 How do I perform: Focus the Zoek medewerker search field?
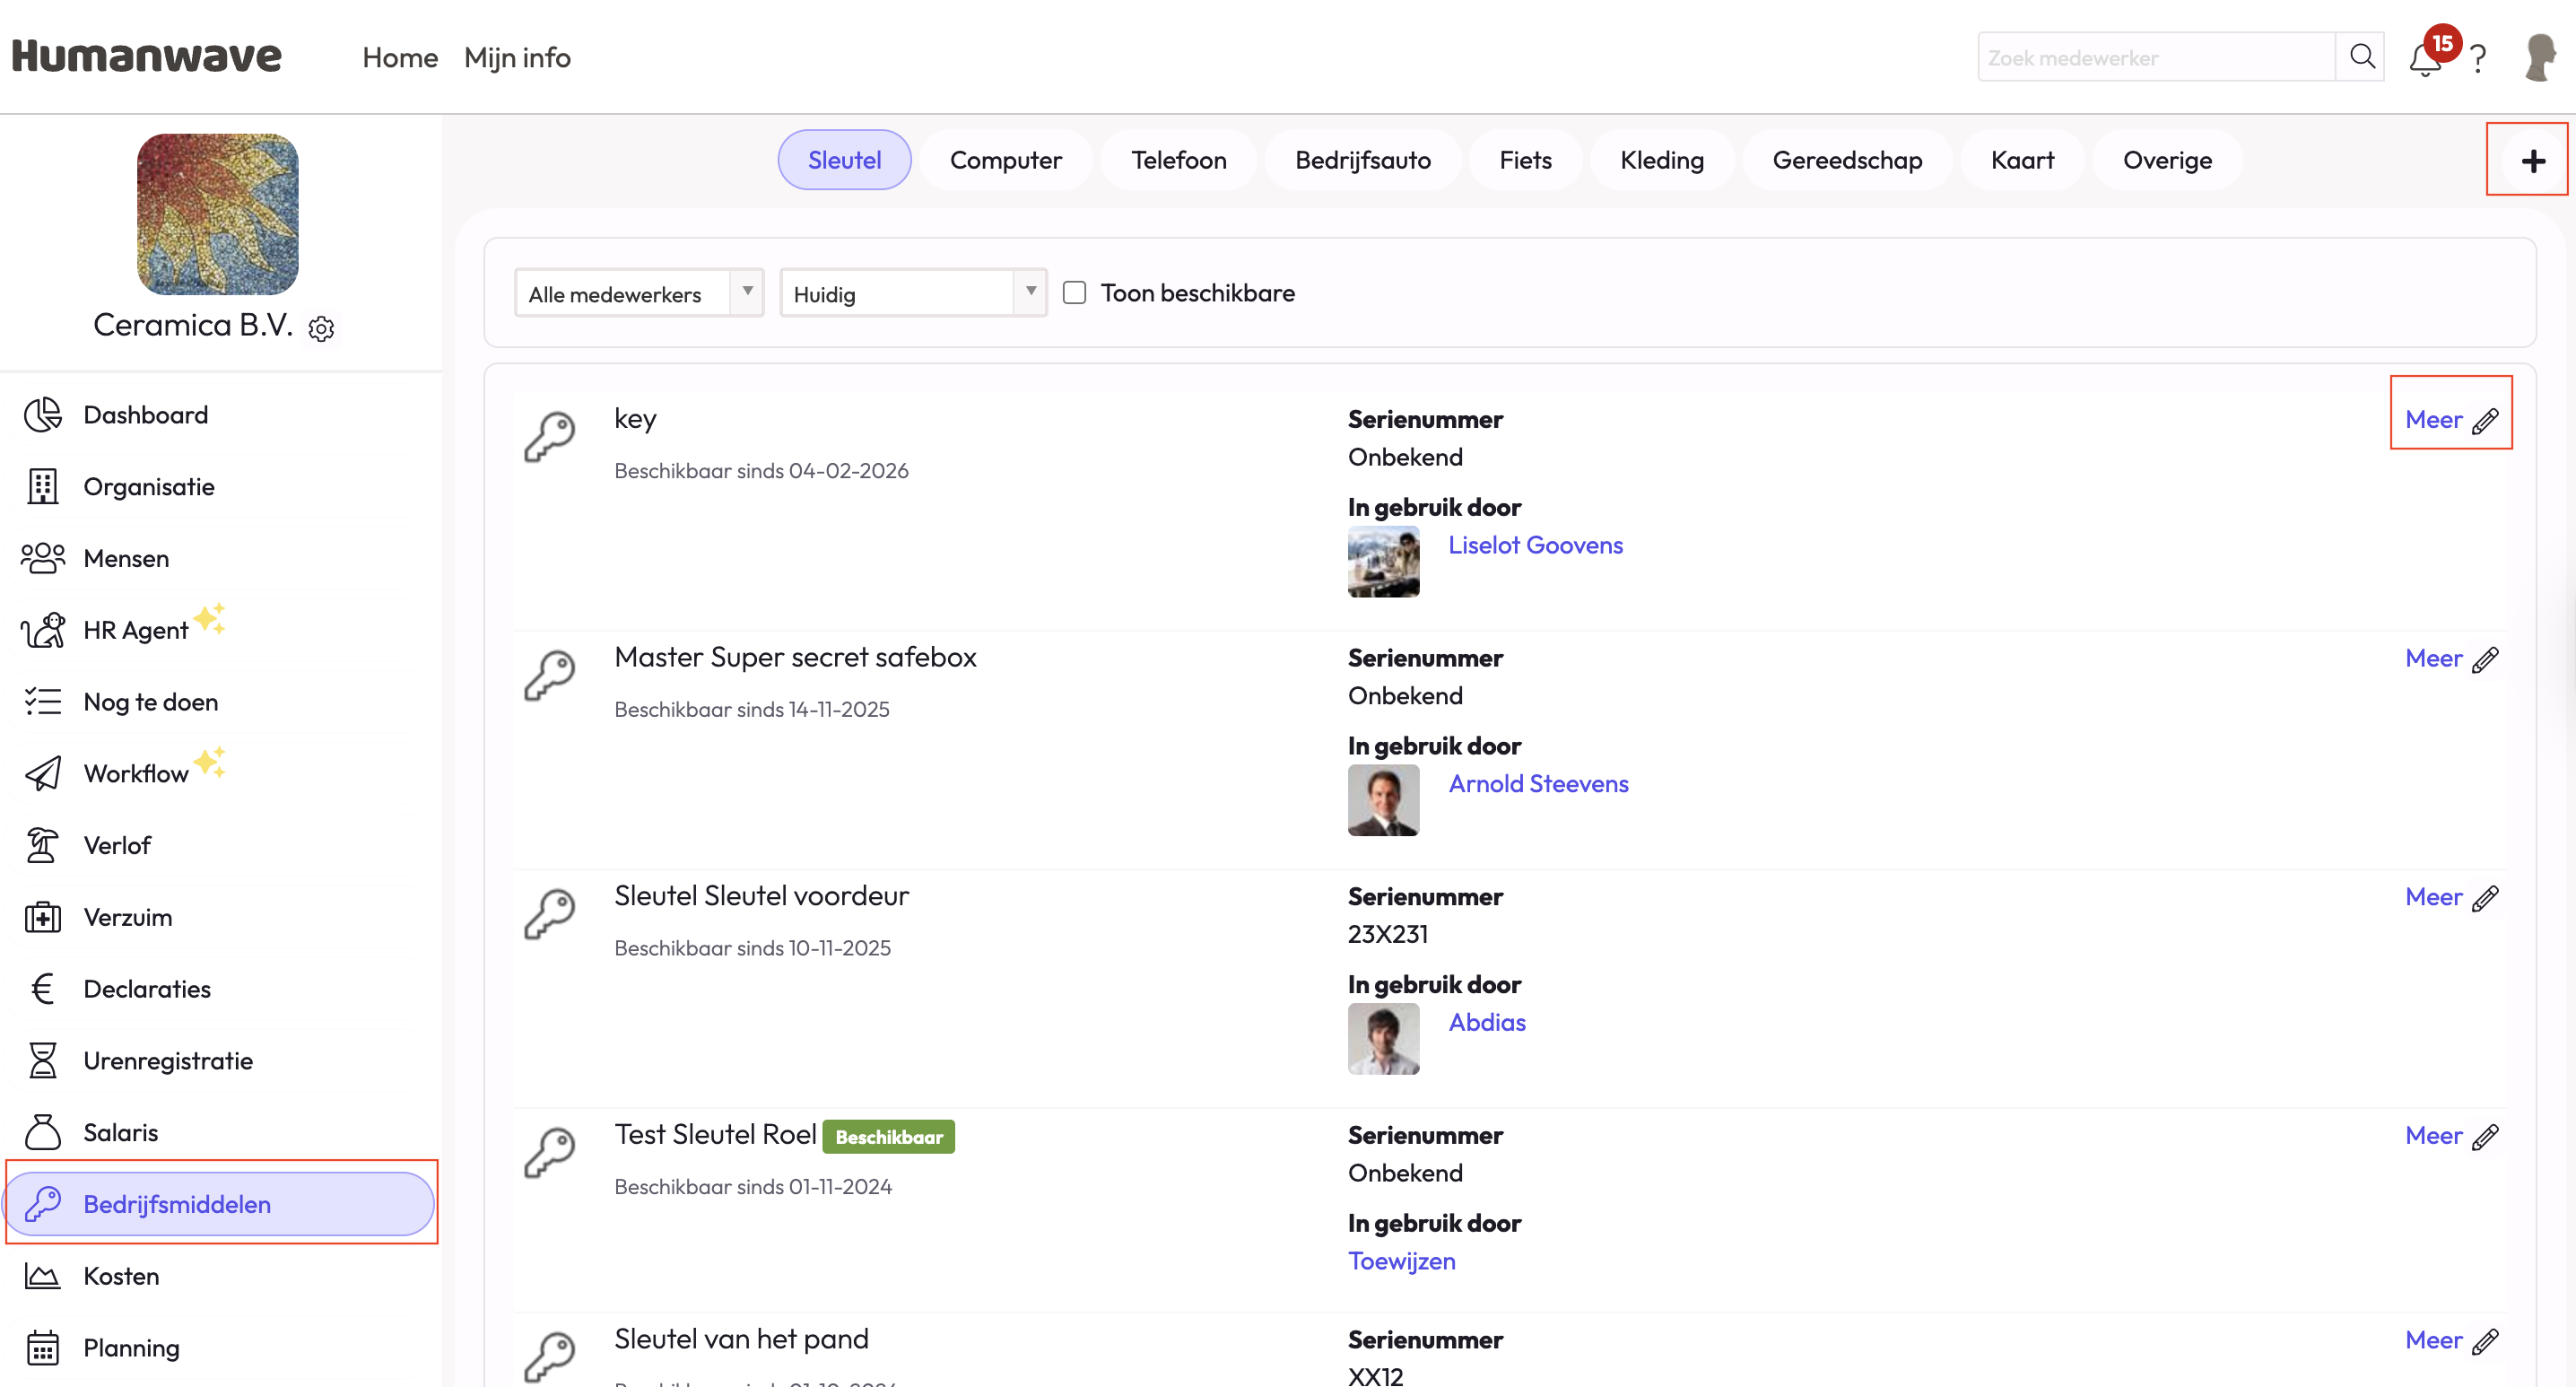point(2155,58)
